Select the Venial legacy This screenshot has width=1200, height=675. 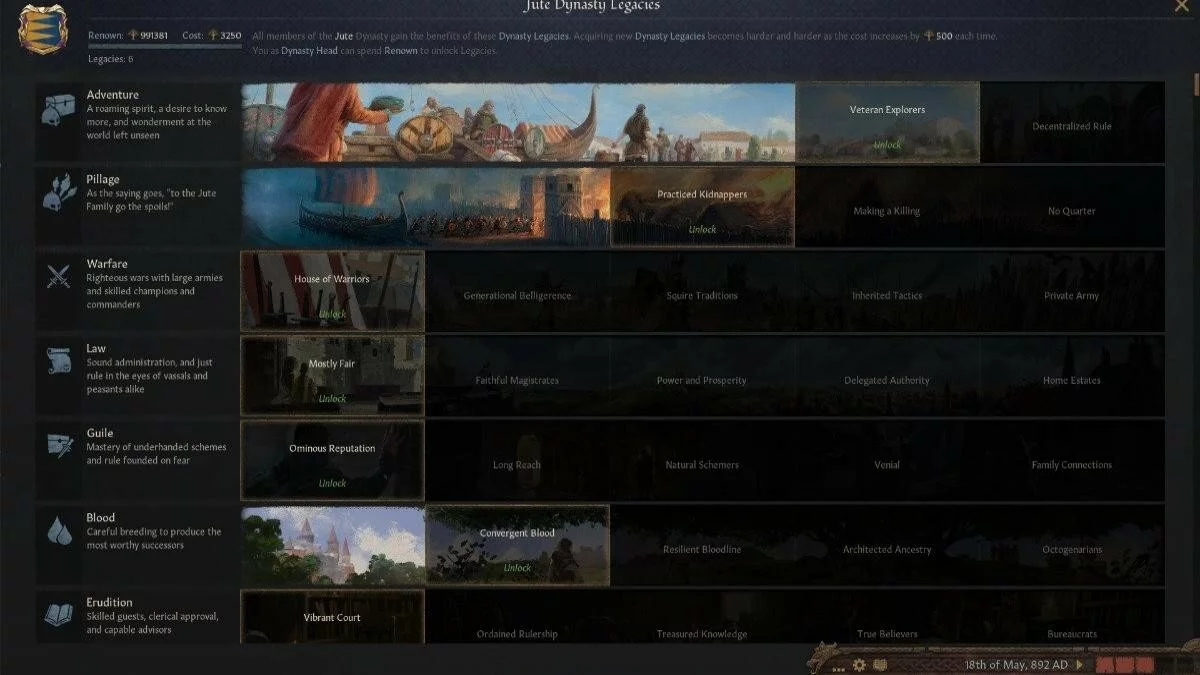(x=887, y=460)
